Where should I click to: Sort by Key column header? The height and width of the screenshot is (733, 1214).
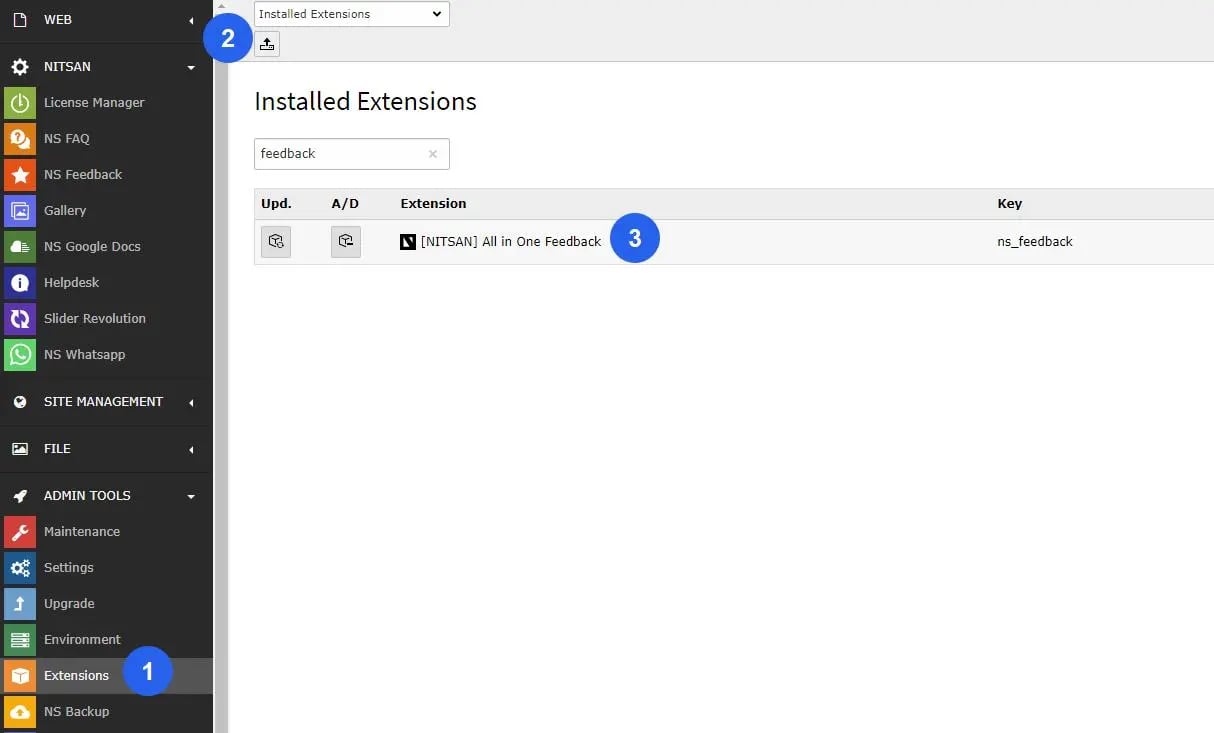1010,203
